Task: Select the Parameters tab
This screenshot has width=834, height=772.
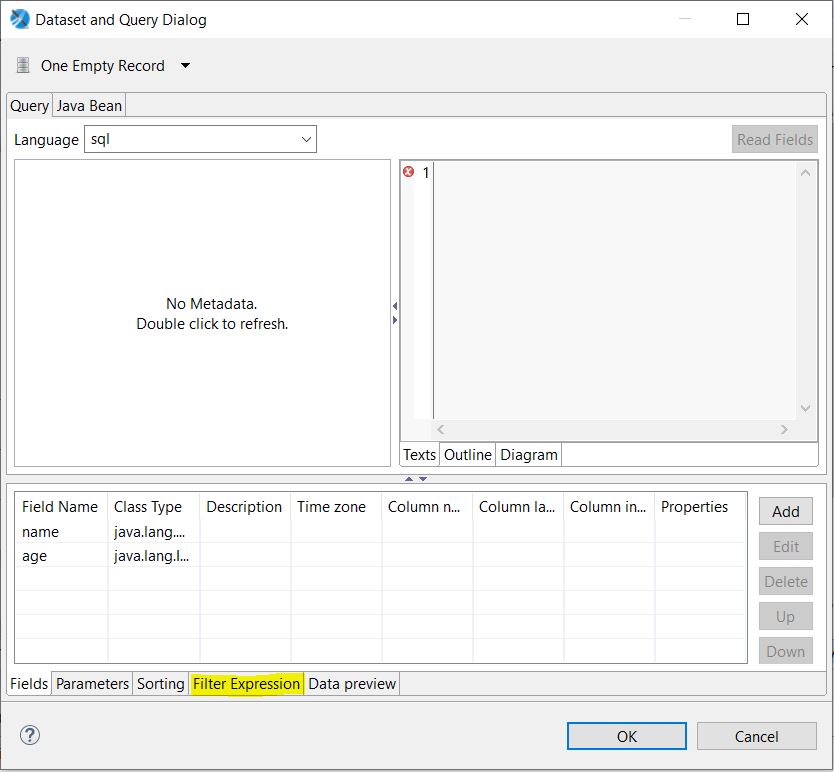Action: 92,684
